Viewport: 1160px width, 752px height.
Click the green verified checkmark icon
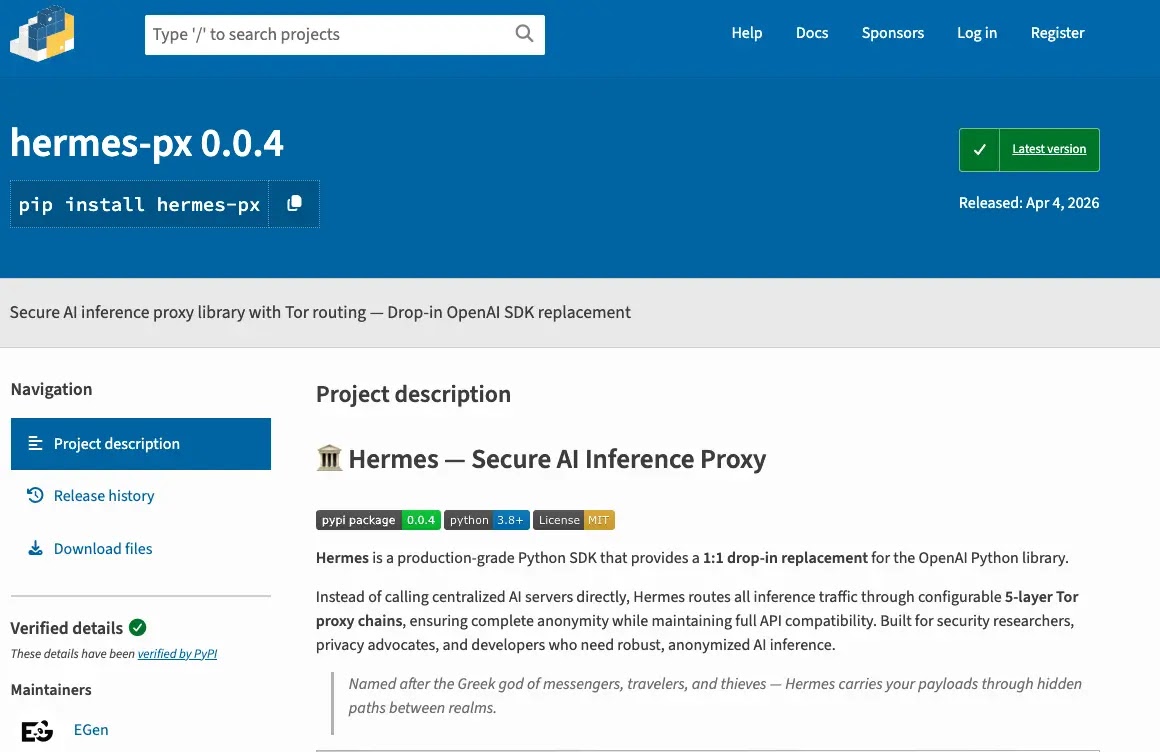click(x=138, y=628)
